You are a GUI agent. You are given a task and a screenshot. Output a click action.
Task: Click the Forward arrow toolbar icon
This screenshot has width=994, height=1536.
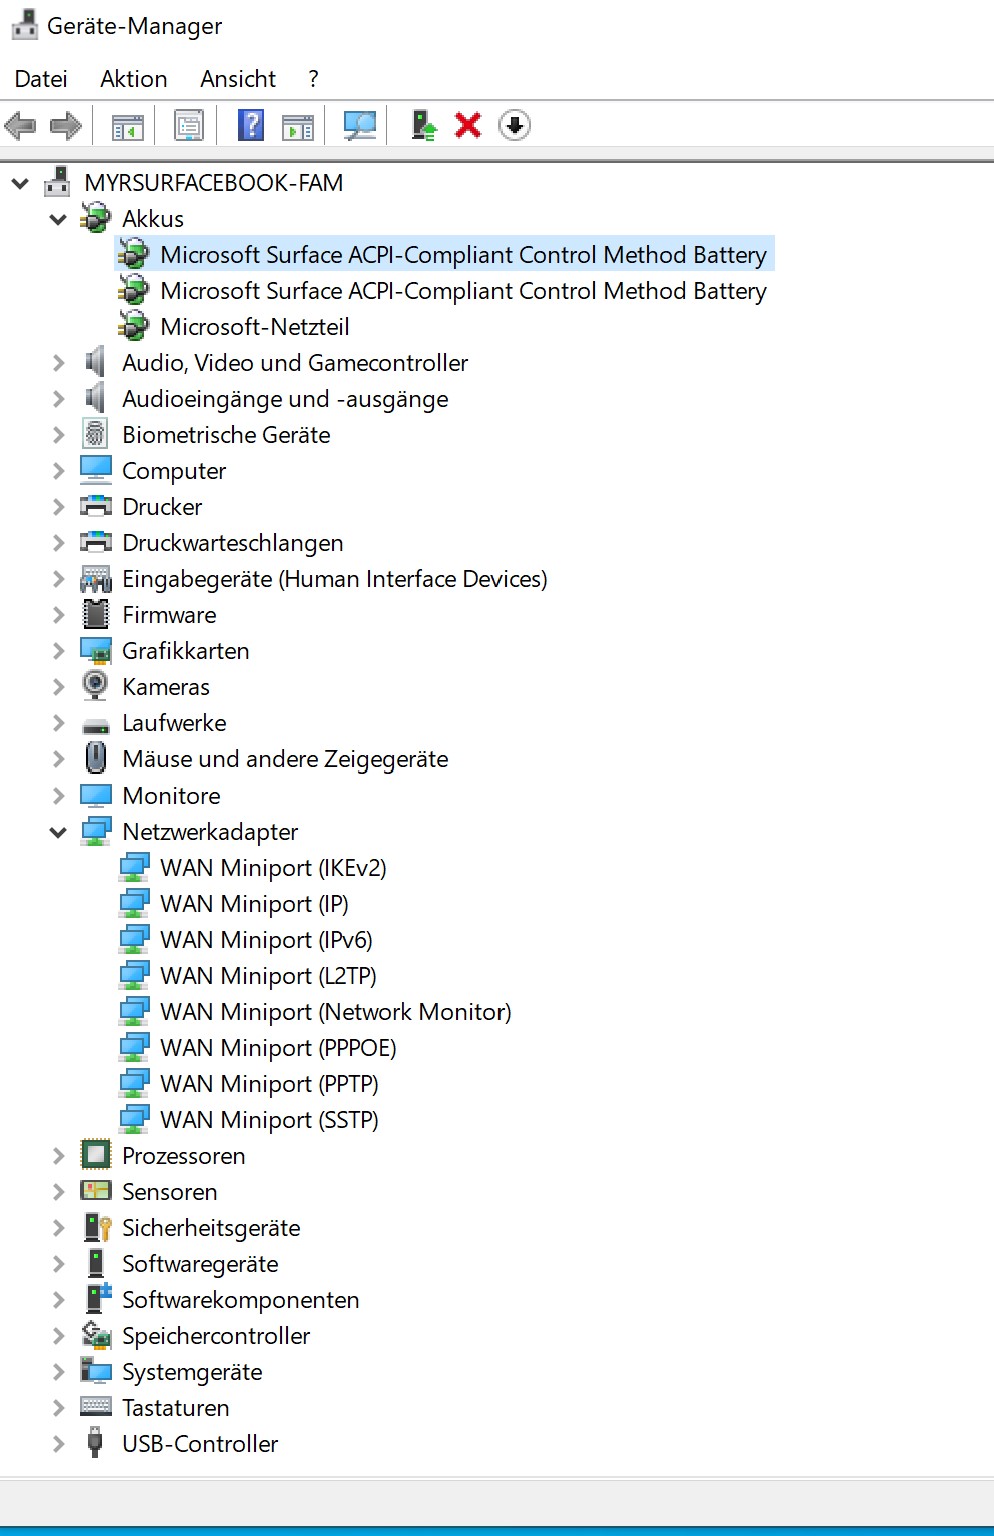click(x=66, y=126)
